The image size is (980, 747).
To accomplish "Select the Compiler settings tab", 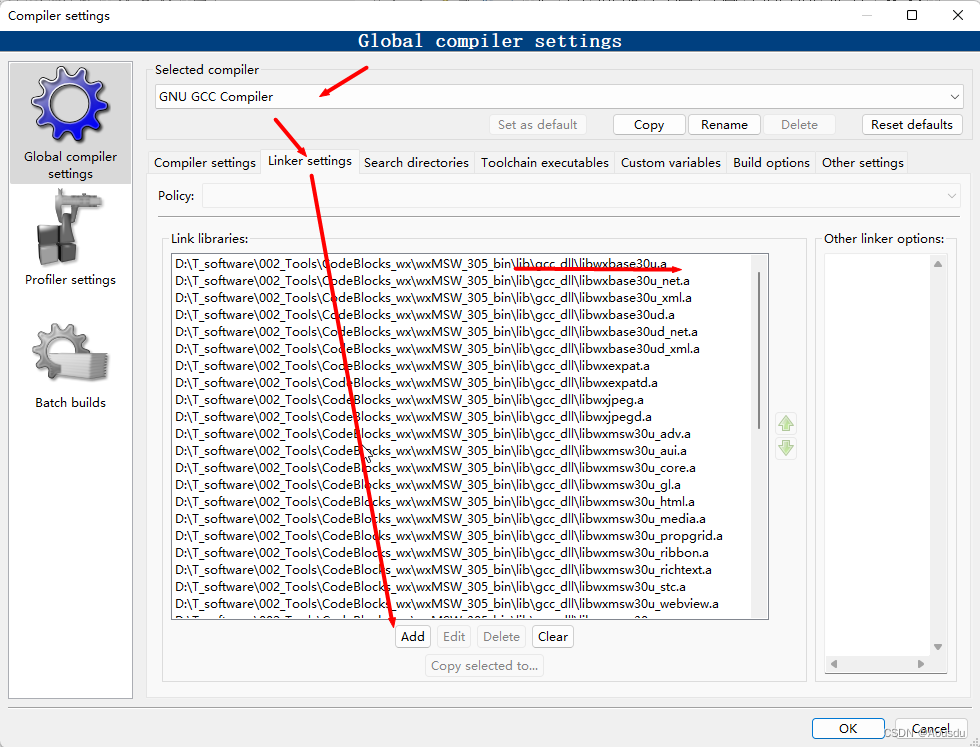I will 204,162.
